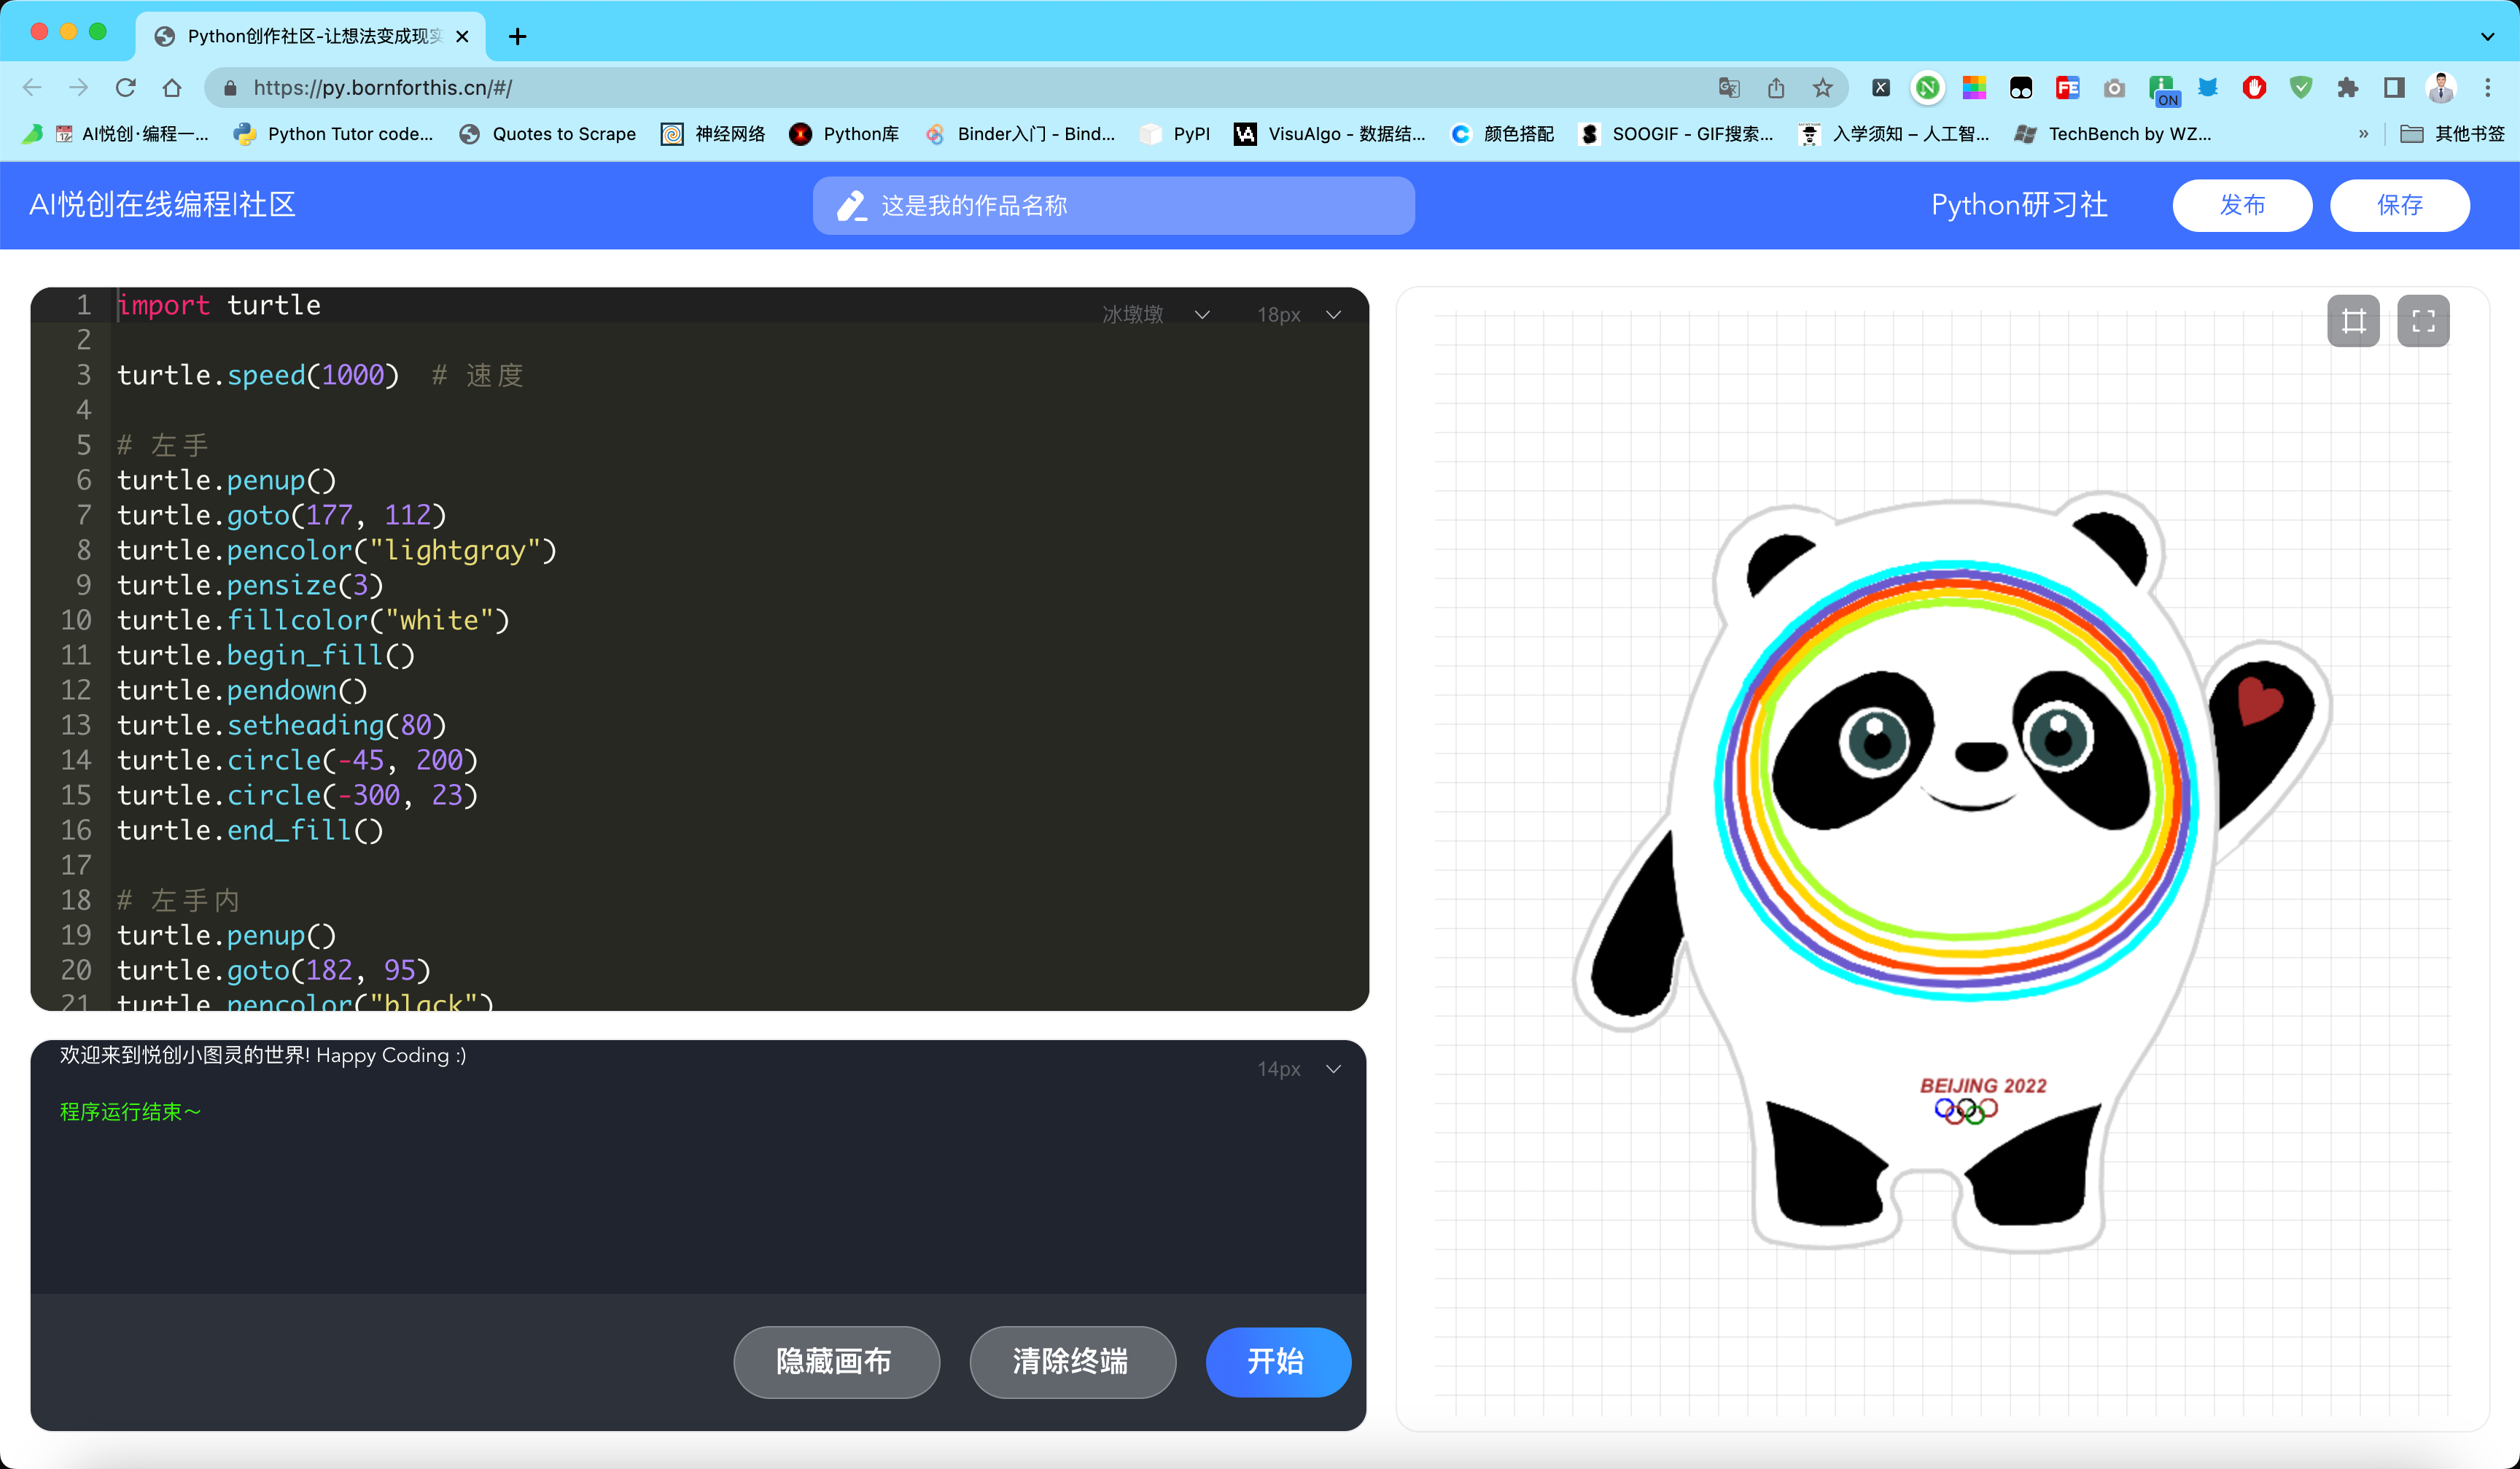
Task: Open the Binder入门 bookmark
Action: click(1020, 134)
